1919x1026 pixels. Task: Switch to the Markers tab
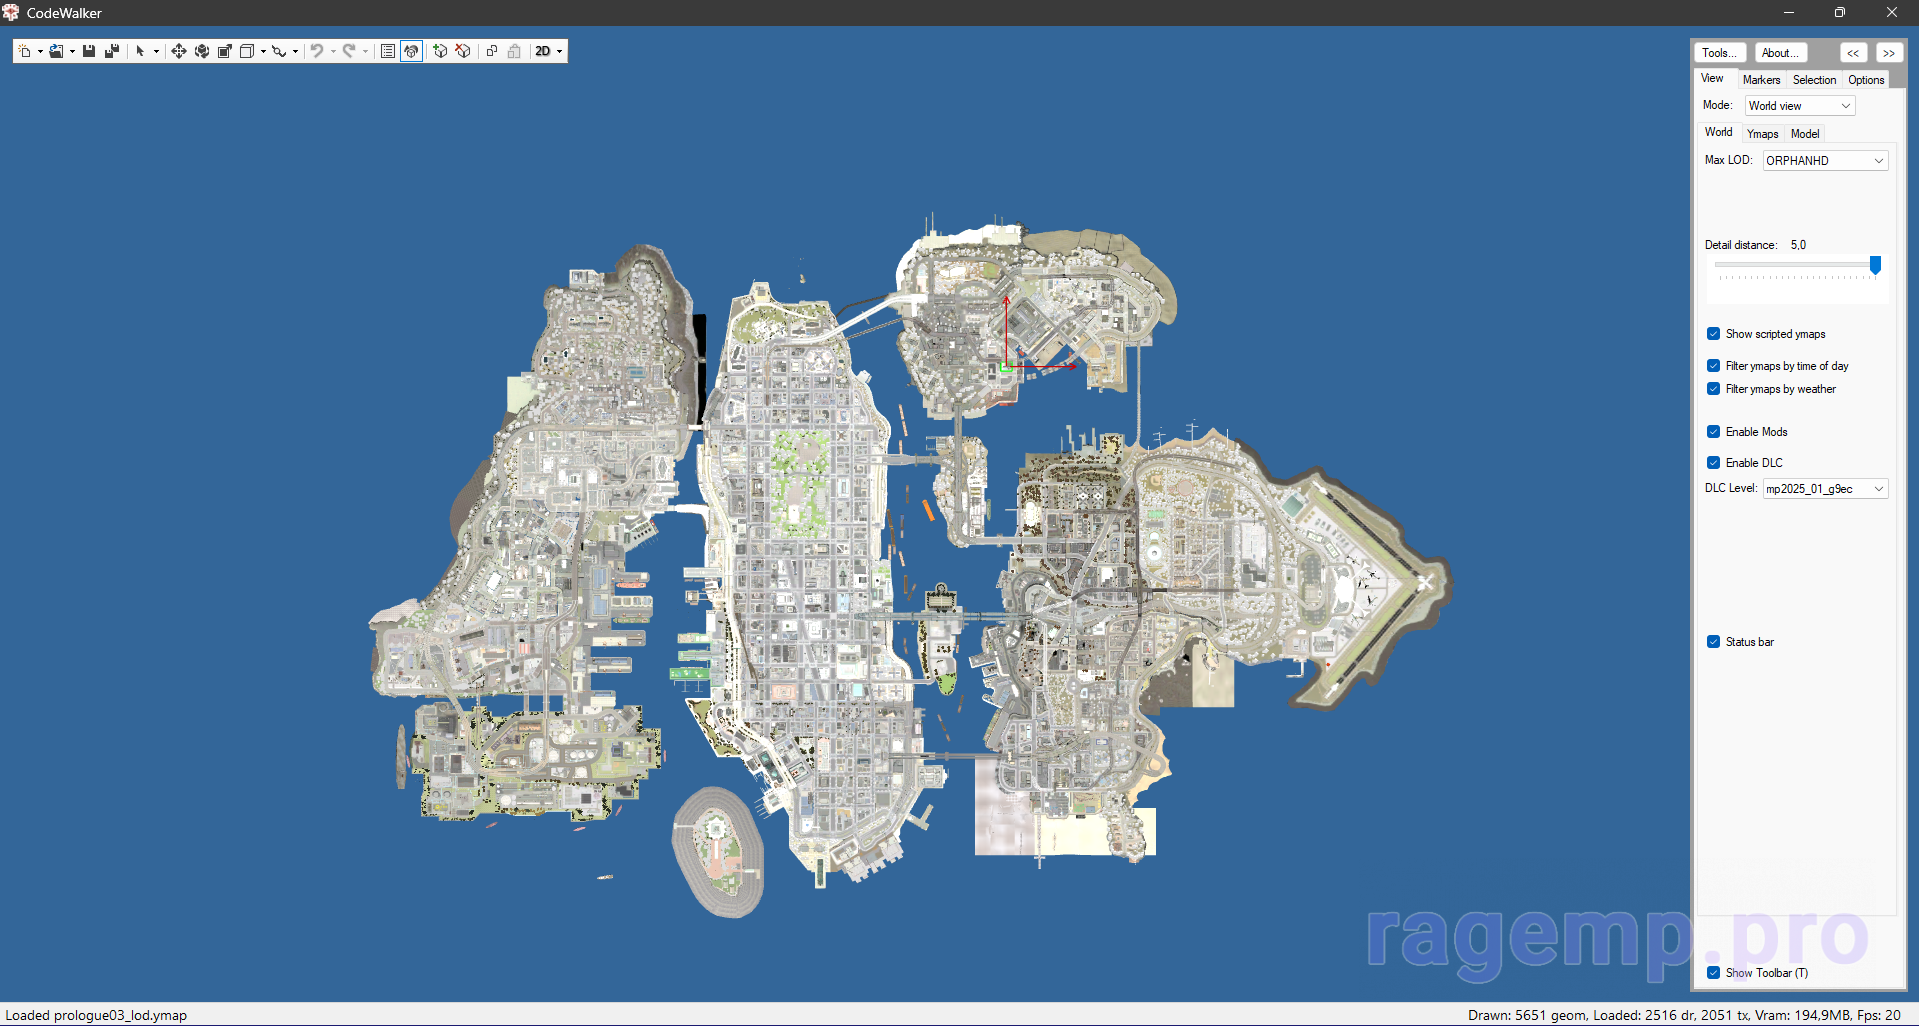[1761, 80]
